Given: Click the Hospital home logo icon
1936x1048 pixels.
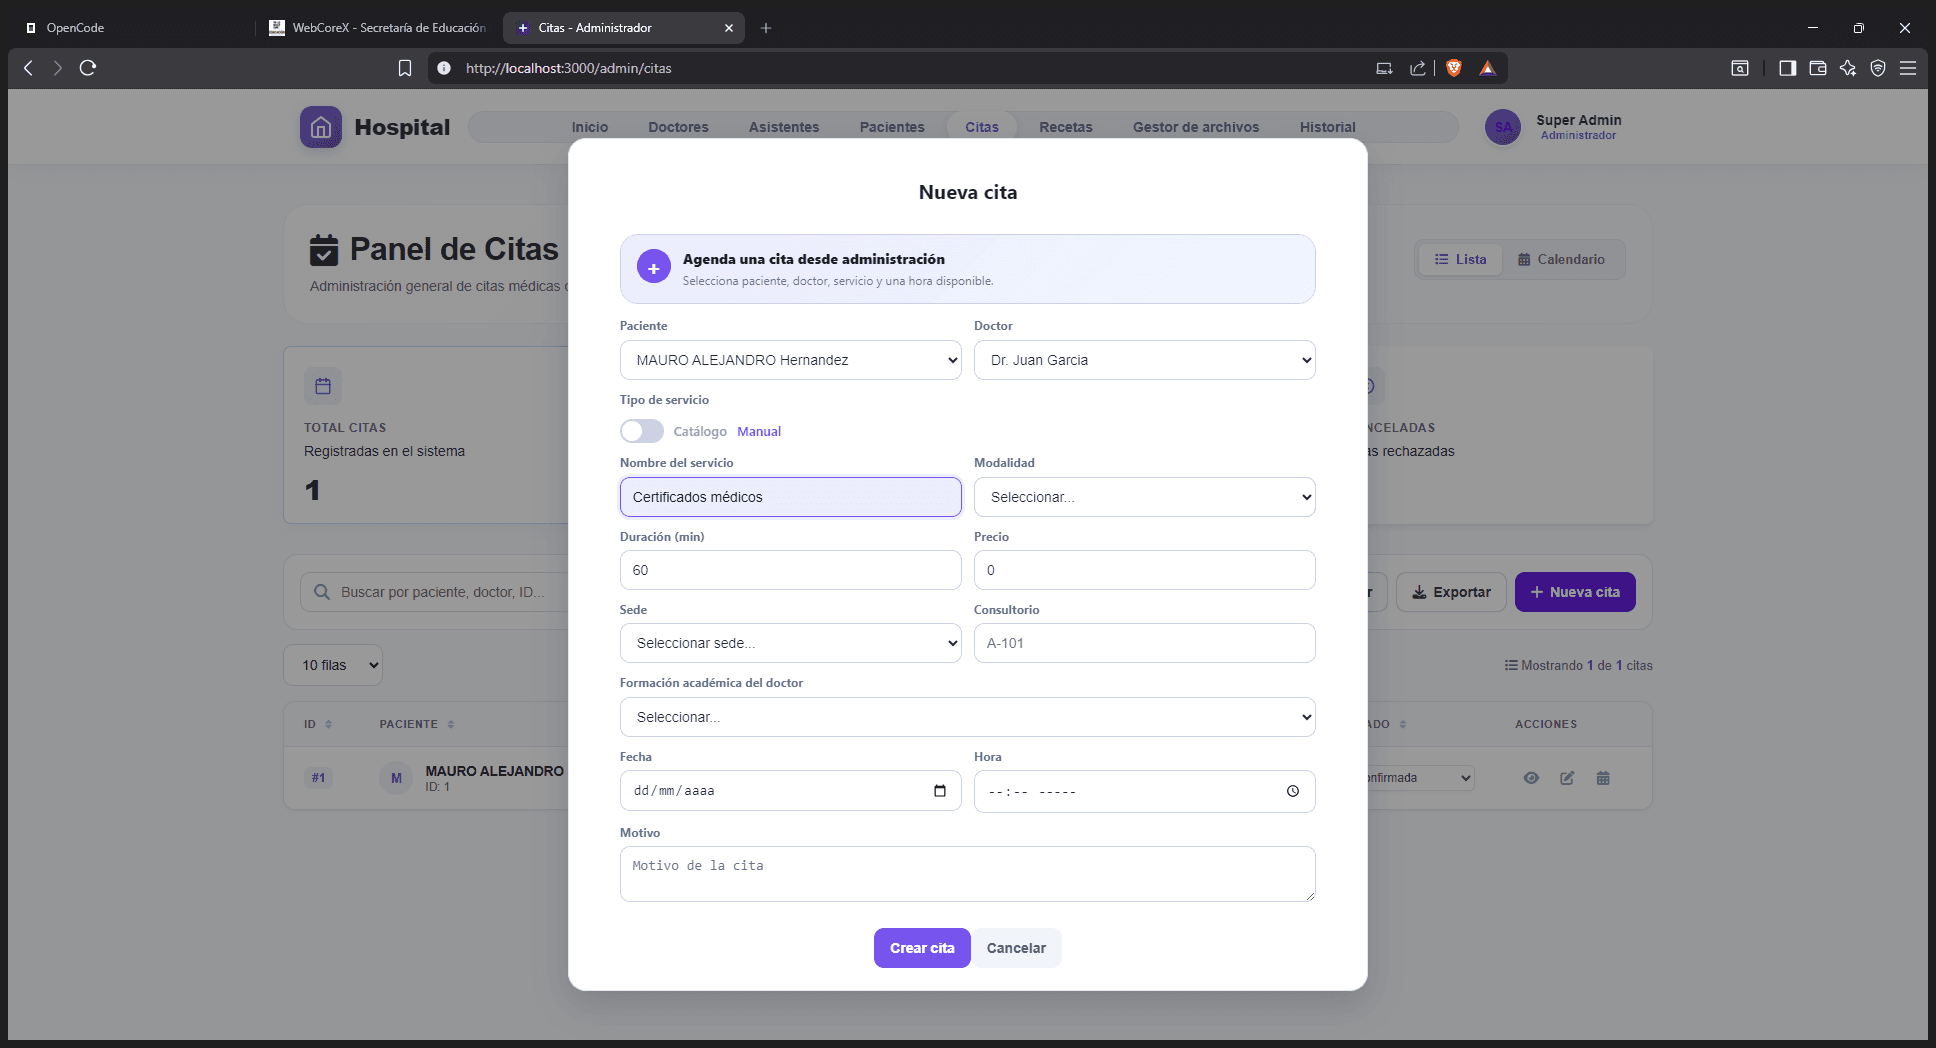Looking at the screenshot, I should point(321,127).
